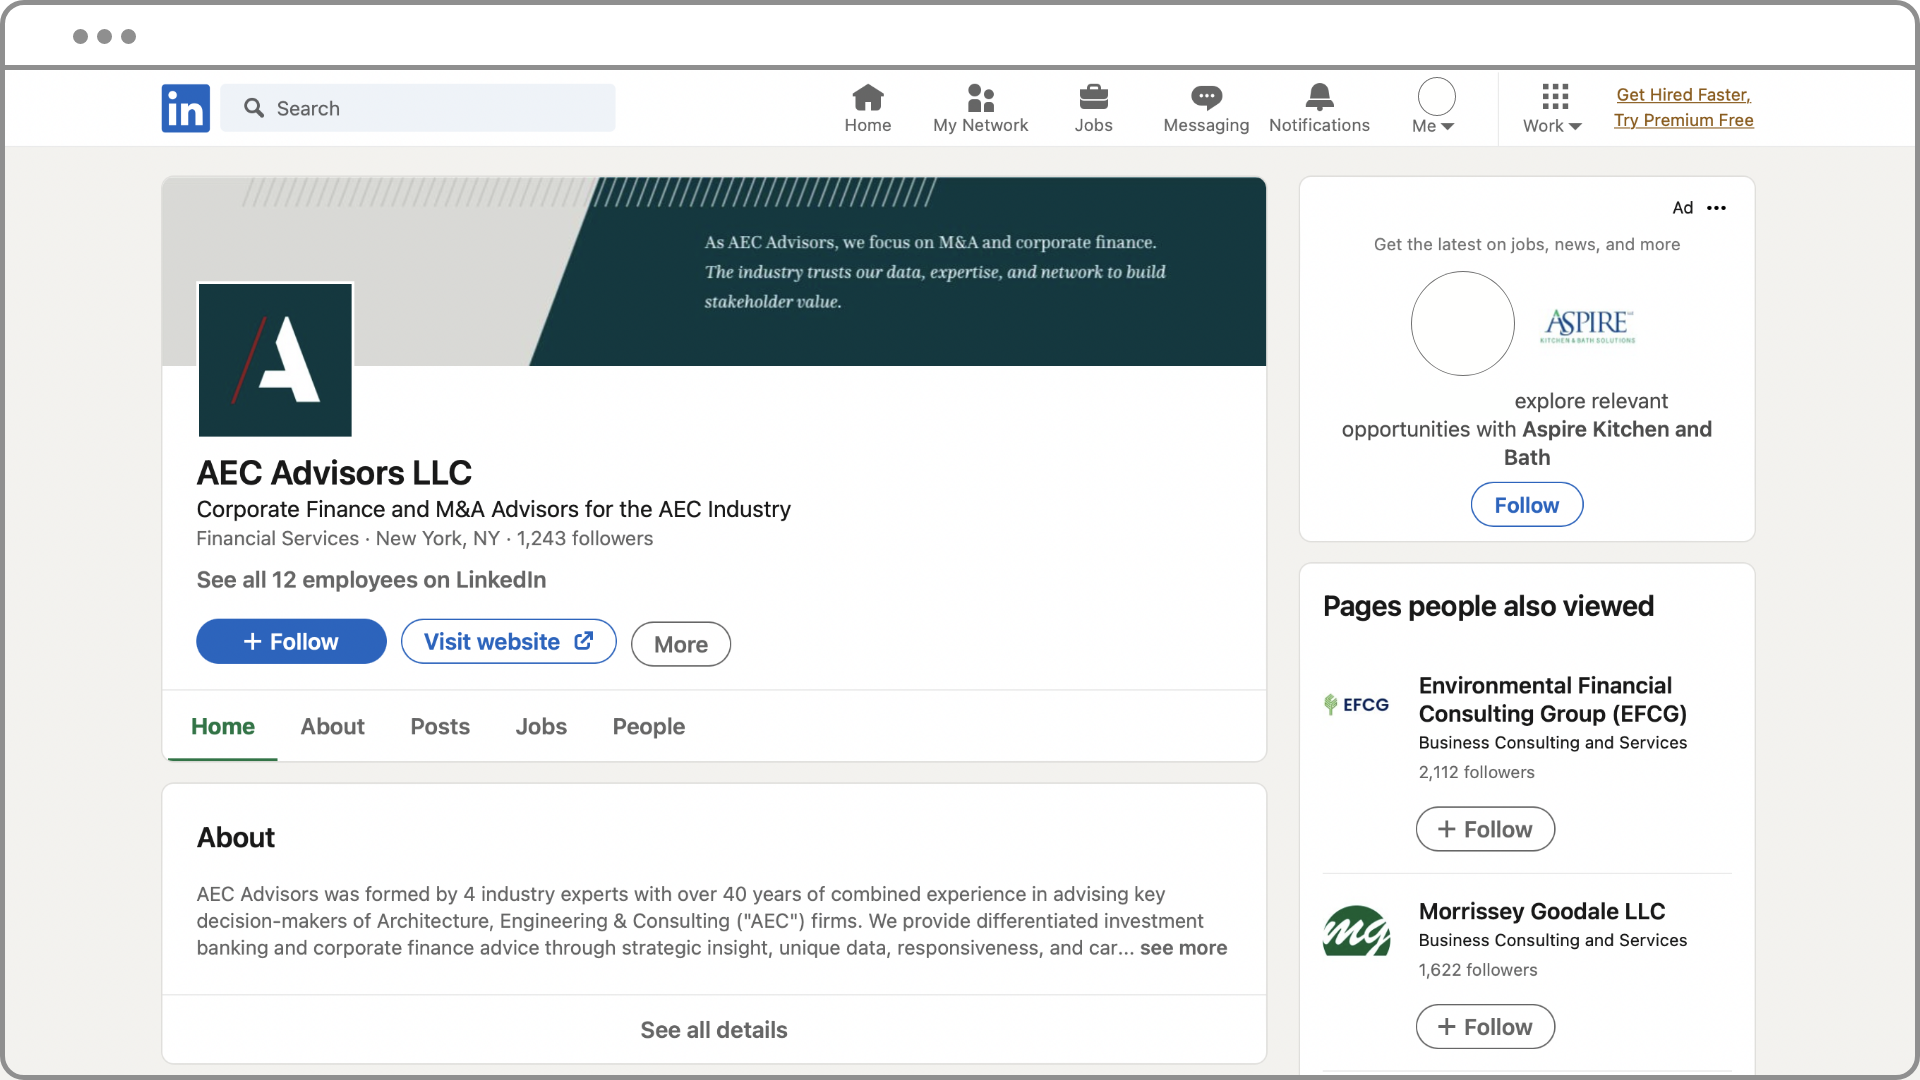The width and height of the screenshot is (1920, 1080).
Task: Open the Messaging bubble icon
Action: (x=1206, y=97)
